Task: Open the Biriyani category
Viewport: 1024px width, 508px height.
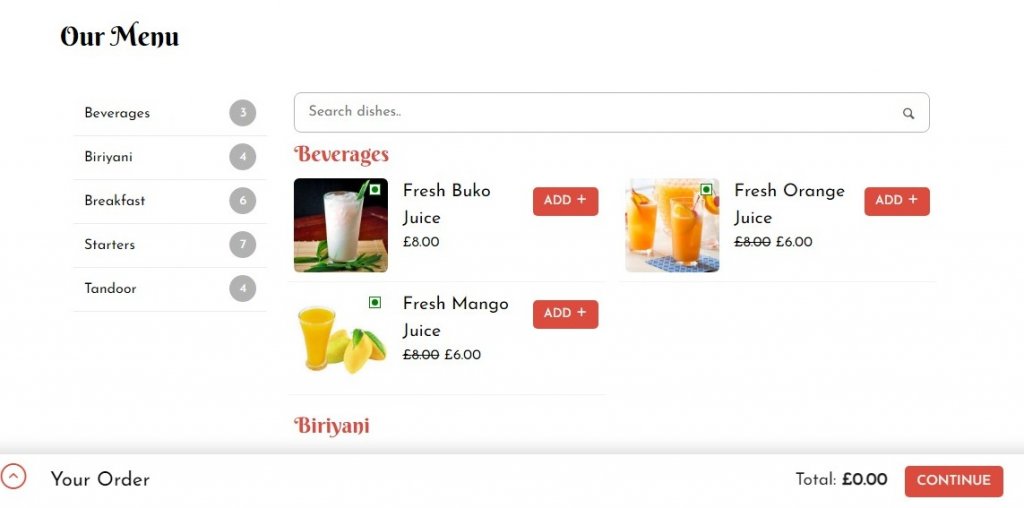Action: (170, 157)
